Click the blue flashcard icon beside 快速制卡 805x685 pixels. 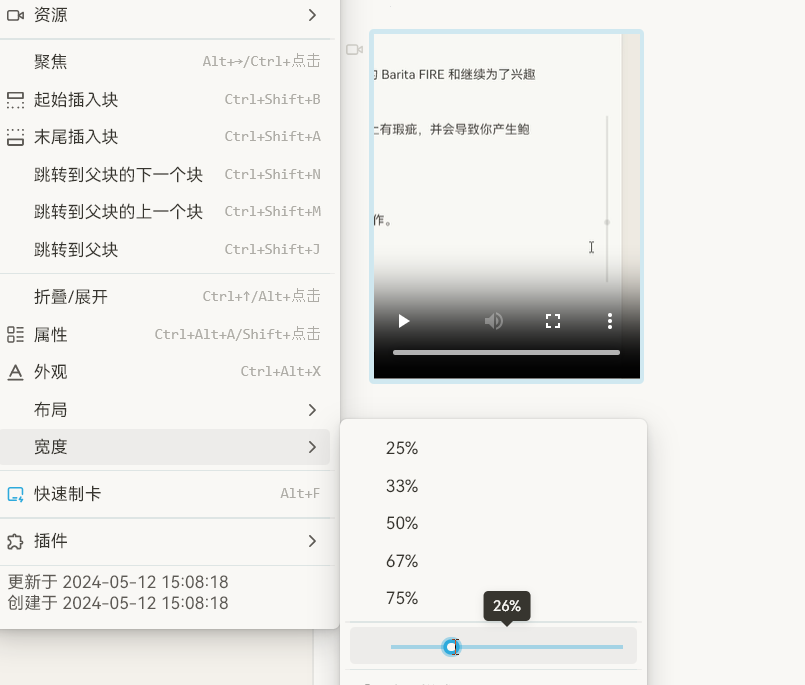coord(15,494)
